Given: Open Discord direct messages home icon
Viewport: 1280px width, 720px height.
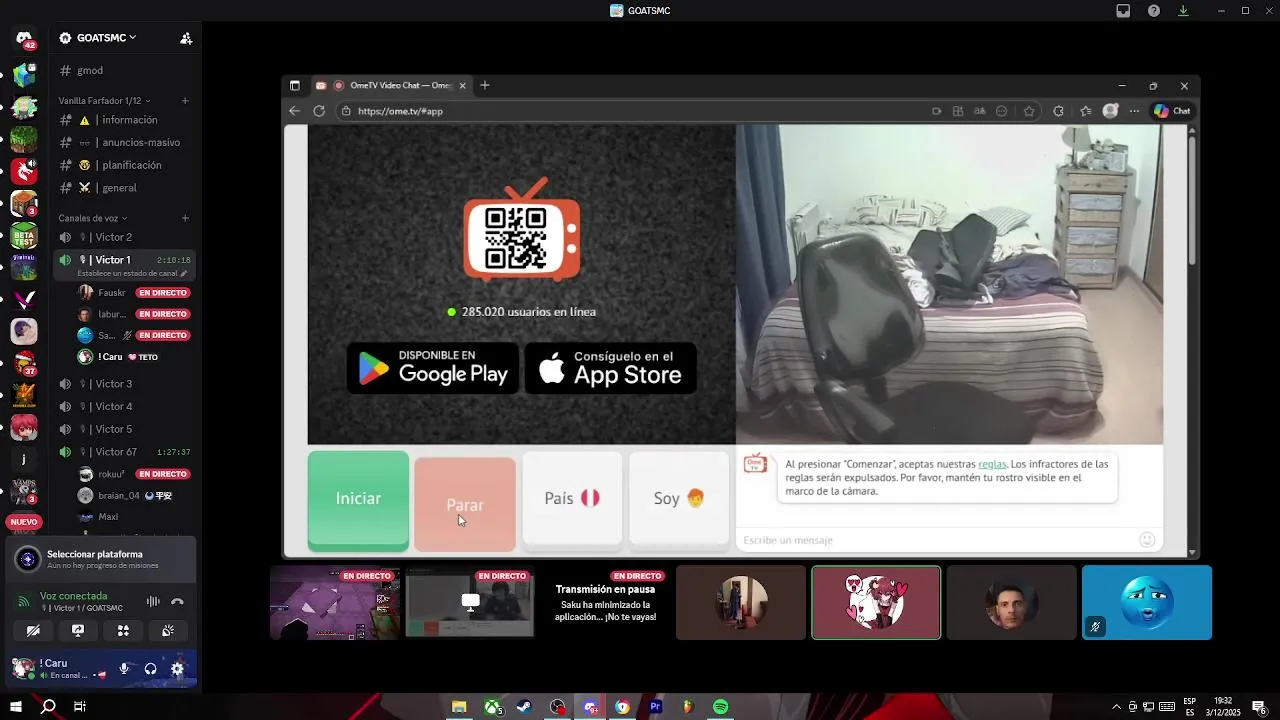Looking at the screenshot, I should tap(24, 38).
